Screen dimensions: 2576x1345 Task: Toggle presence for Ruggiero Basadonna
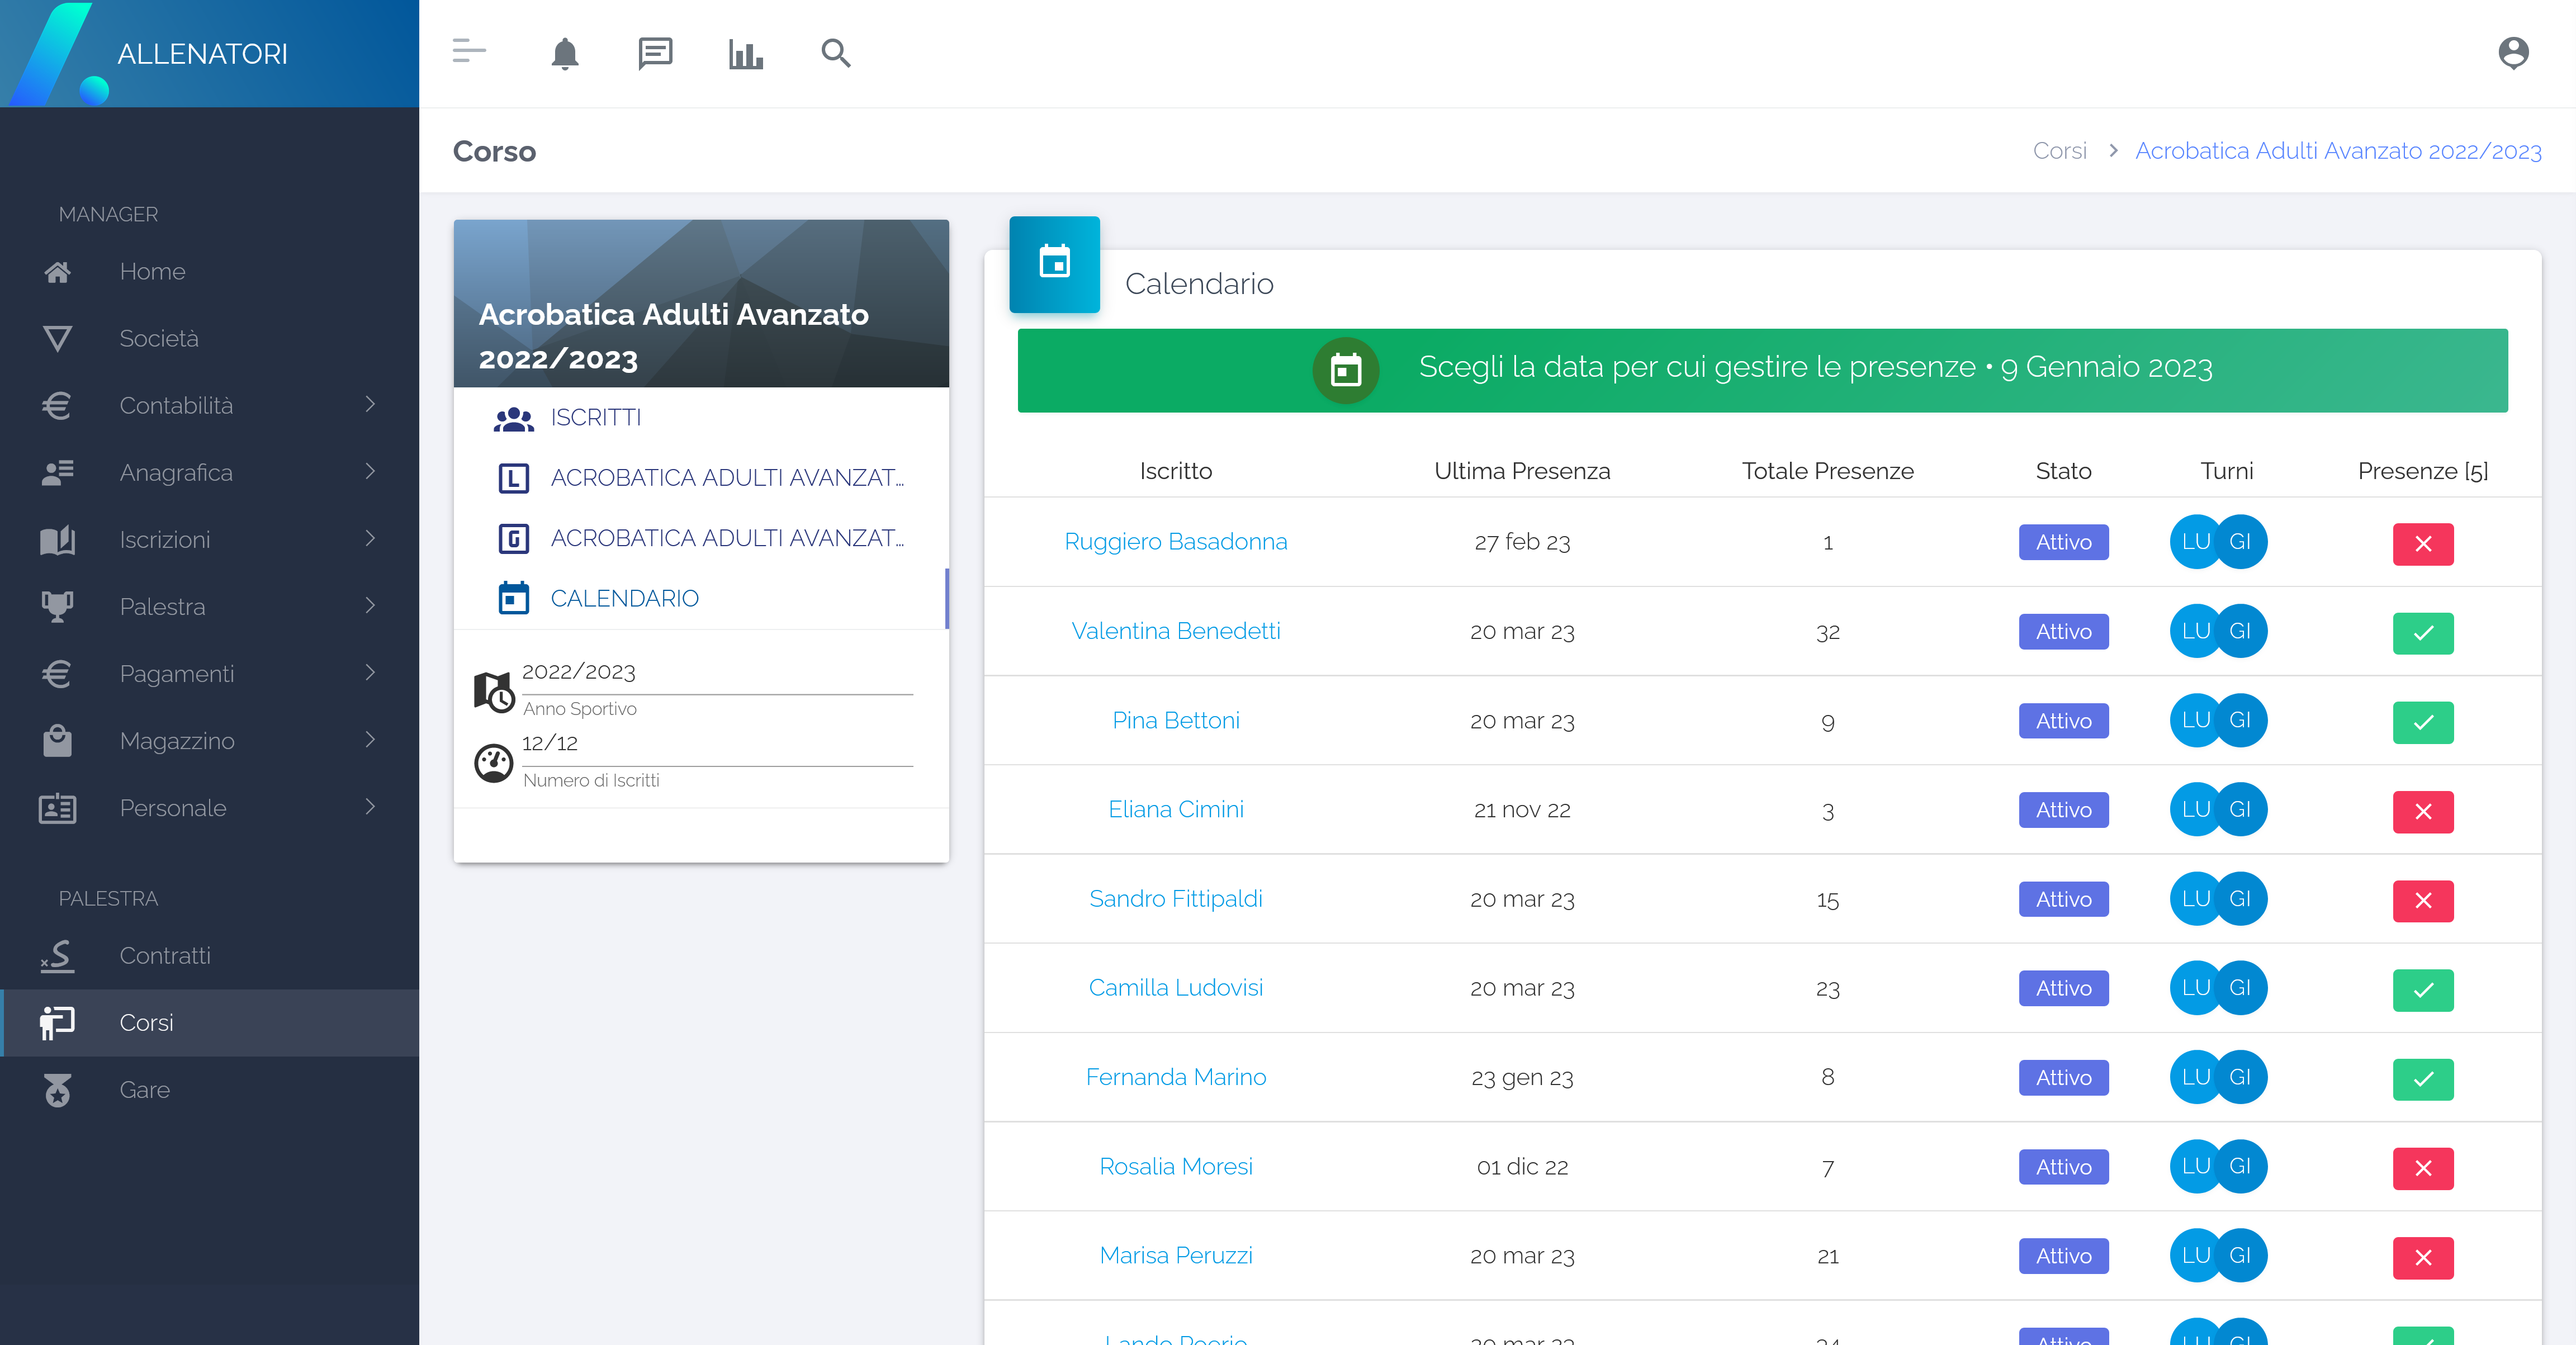tap(2422, 544)
